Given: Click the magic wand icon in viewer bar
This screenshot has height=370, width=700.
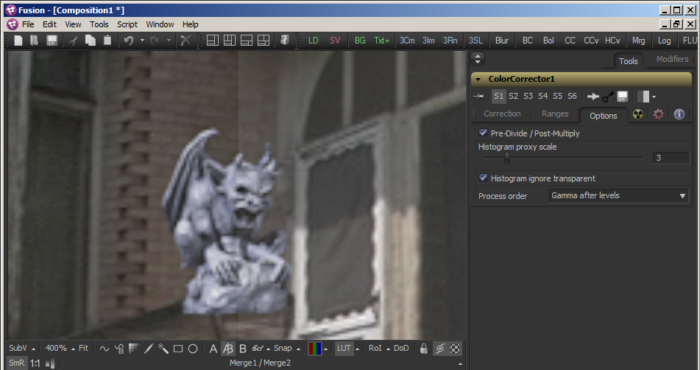Looking at the screenshot, I should [163, 349].
